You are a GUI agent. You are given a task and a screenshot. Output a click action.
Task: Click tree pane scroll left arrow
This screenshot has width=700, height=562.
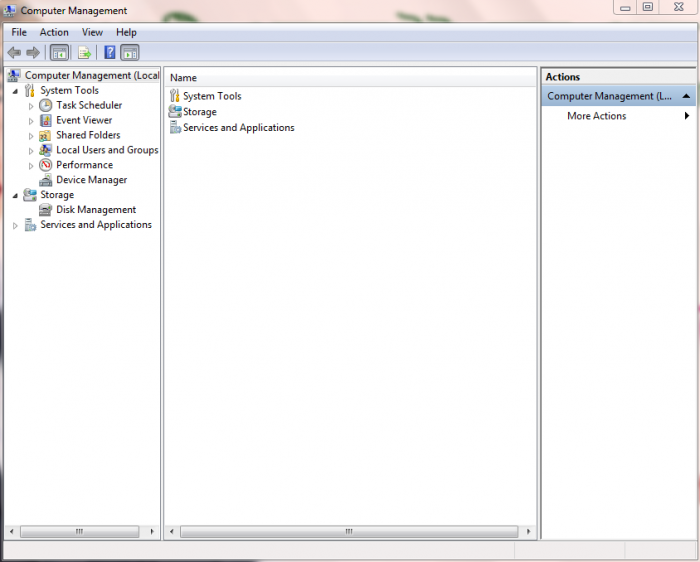tap(12, 531)
